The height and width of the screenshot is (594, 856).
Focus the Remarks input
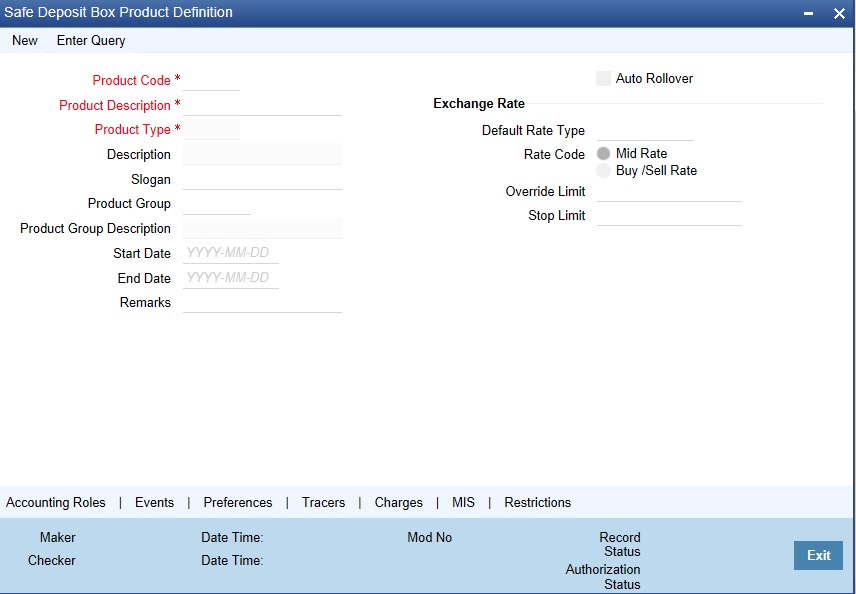[263, 302]
